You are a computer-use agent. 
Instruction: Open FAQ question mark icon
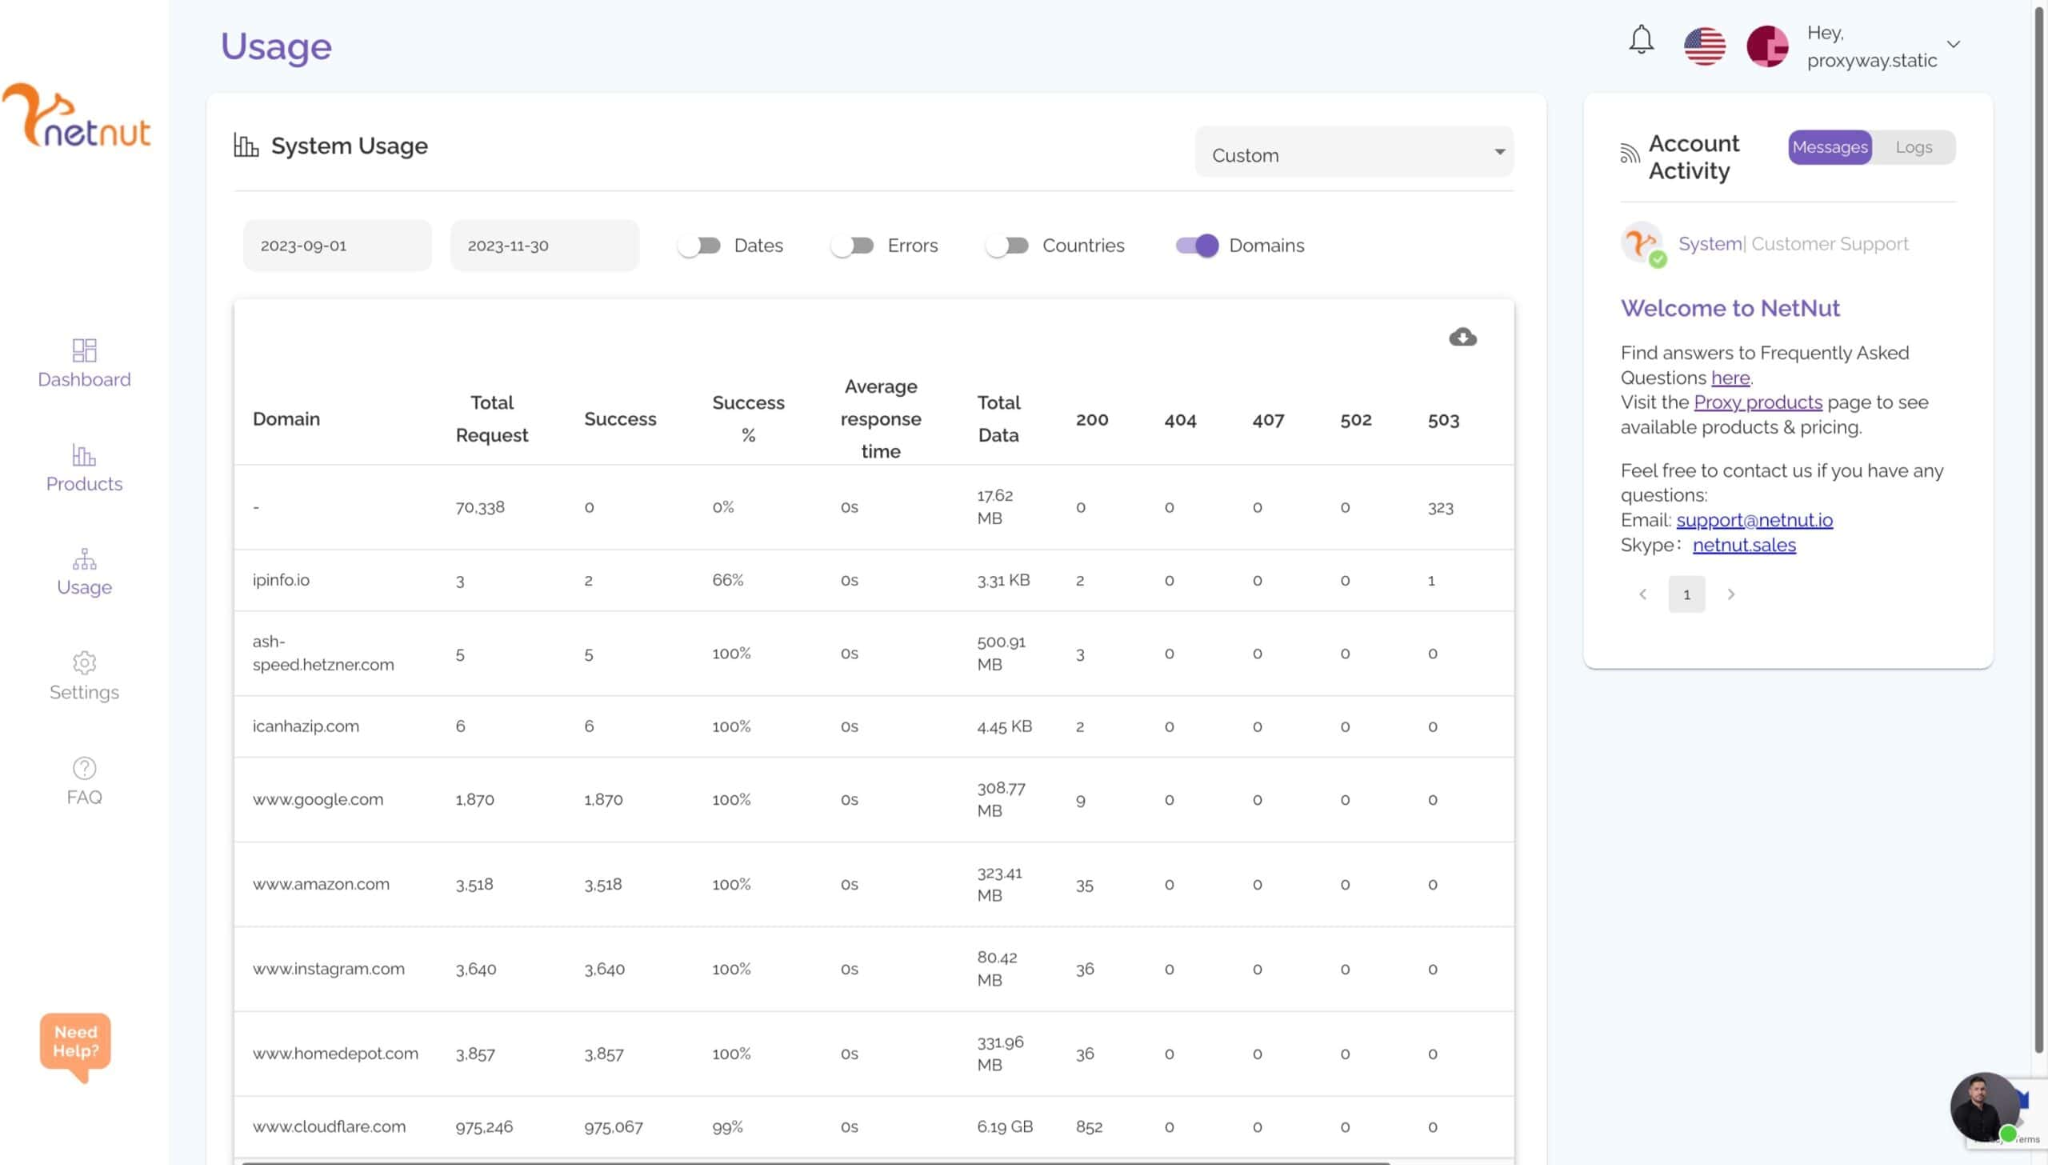coord(84,781)
